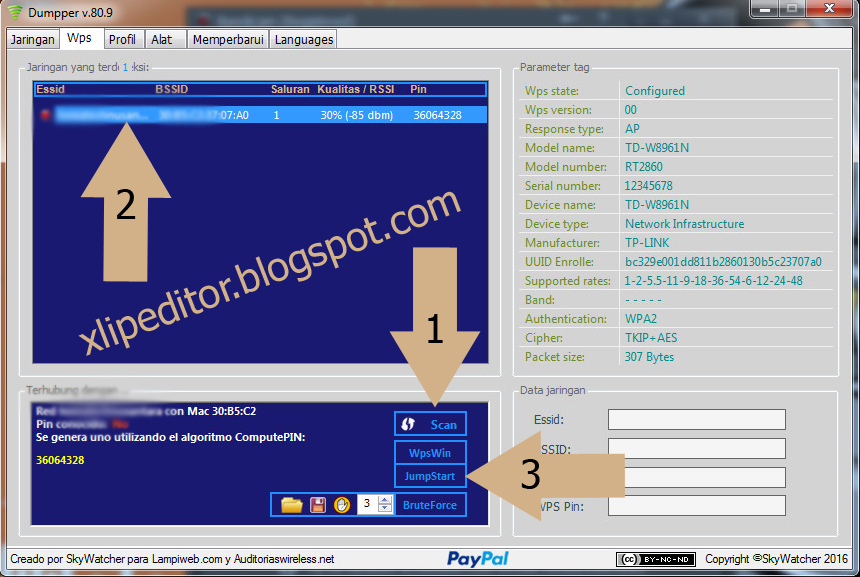Click the WpsWin button

431,452
